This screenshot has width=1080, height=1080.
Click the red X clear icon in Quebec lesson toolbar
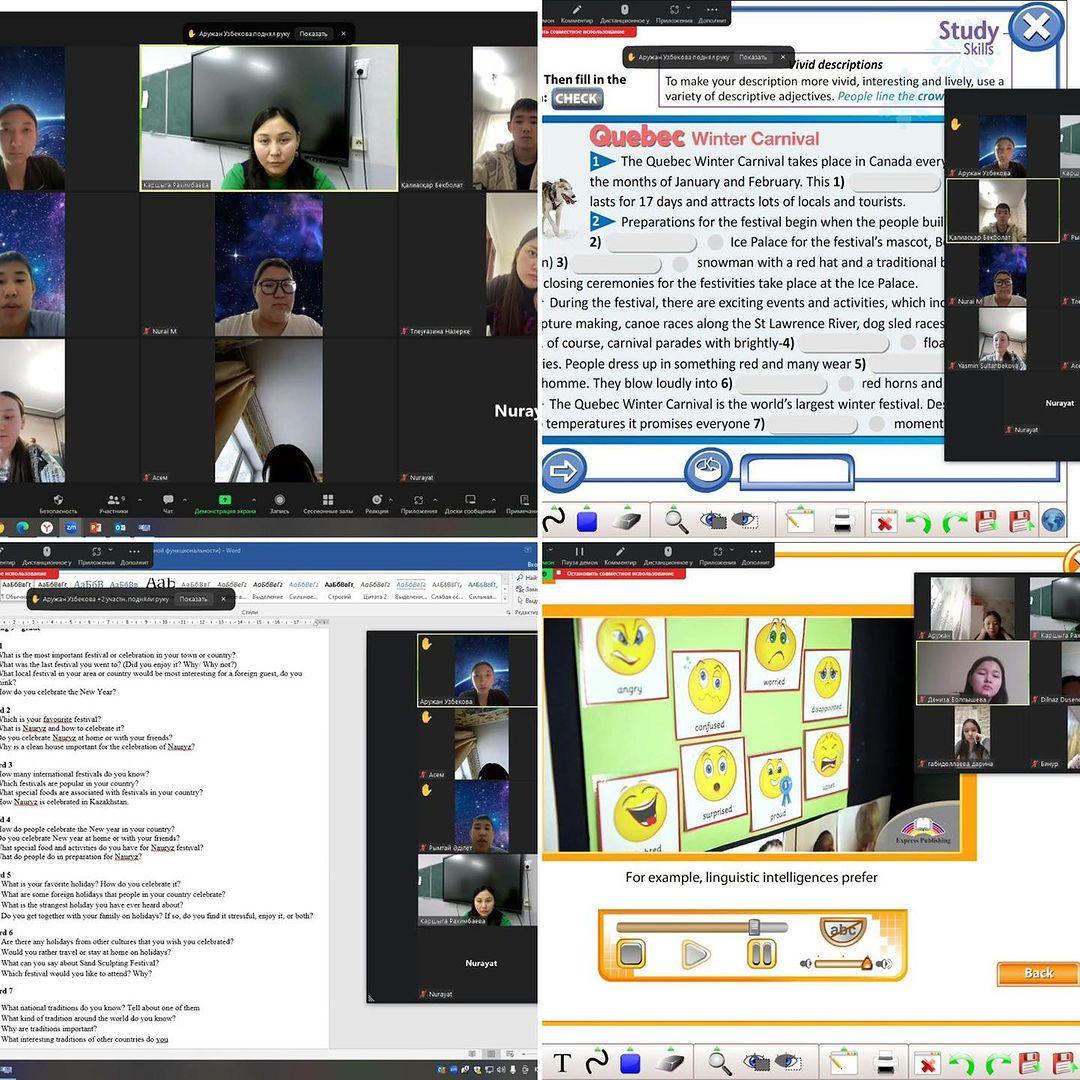pyautogui.click(x=884, y=521)
